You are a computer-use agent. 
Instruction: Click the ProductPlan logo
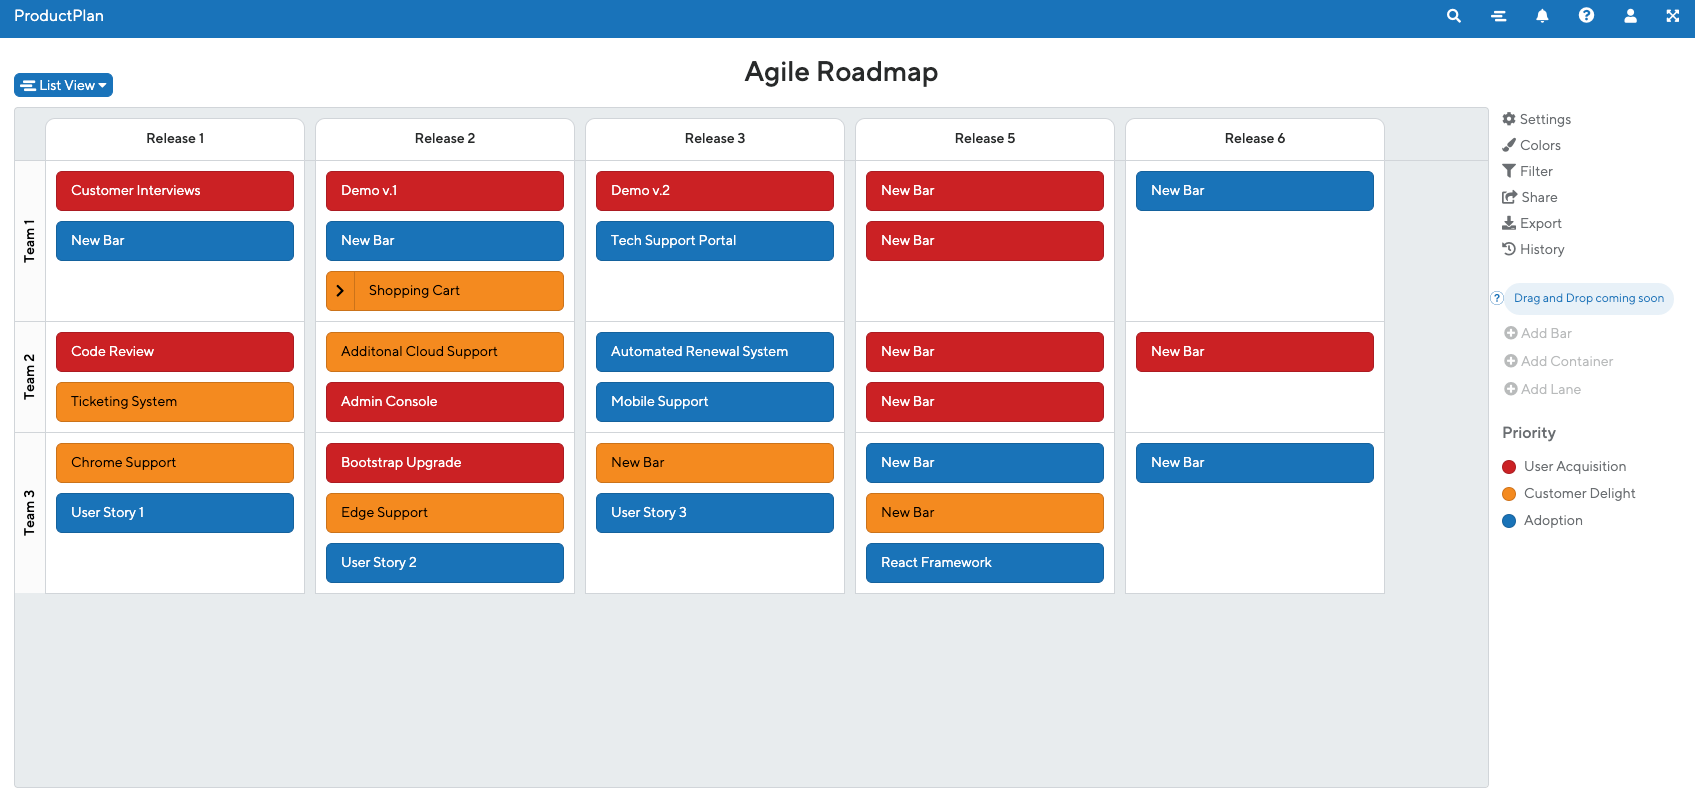tap(59, 16)
